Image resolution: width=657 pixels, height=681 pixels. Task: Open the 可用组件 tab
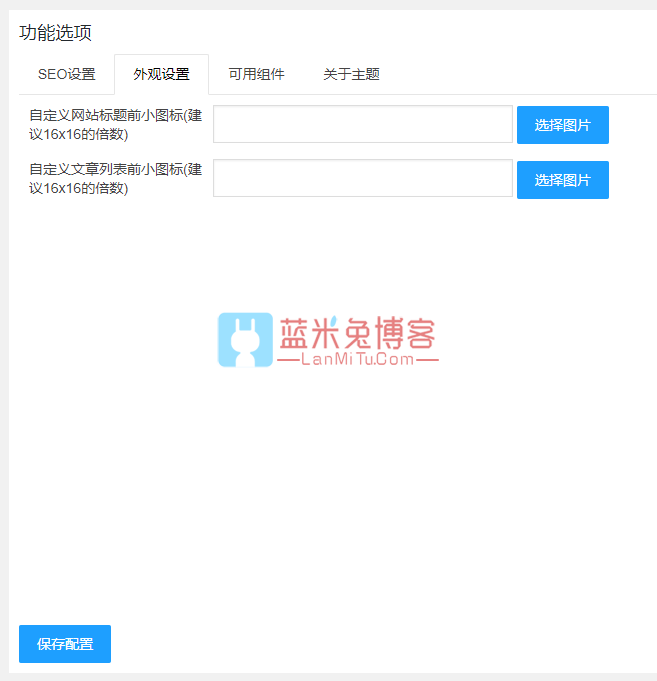[x=257, y=74]
